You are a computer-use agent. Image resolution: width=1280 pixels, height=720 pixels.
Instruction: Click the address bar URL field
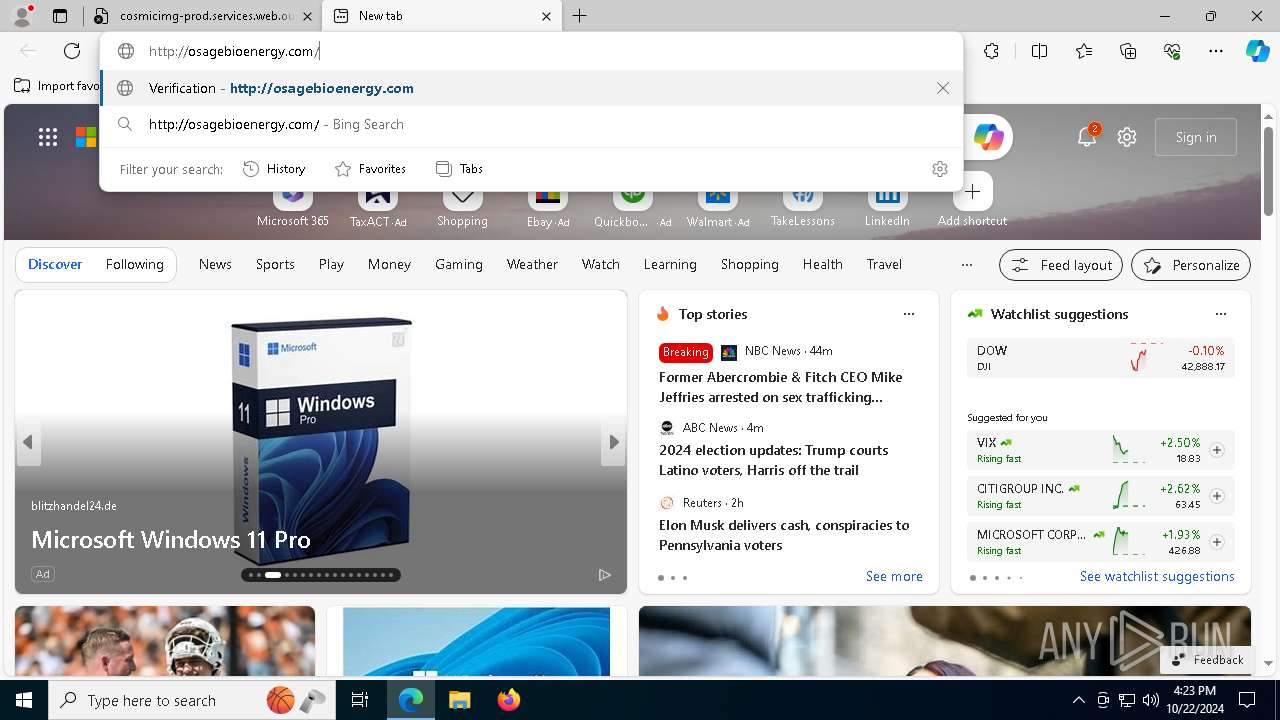tap(530, 51)
